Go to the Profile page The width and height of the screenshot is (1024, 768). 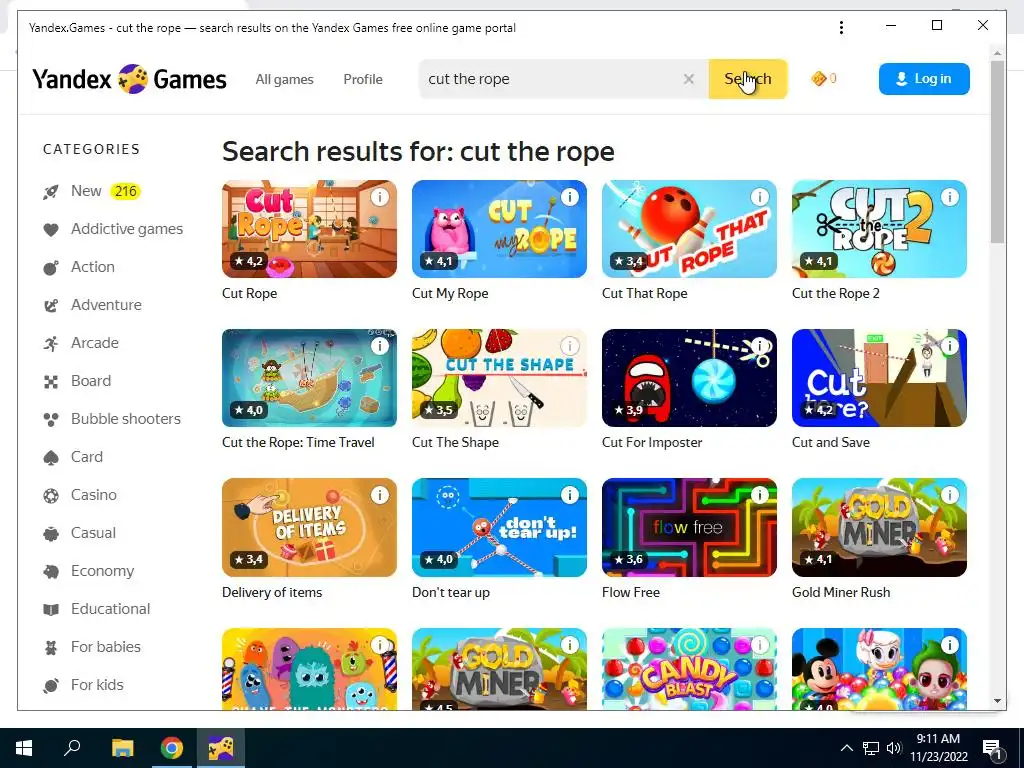click(363, 79)
